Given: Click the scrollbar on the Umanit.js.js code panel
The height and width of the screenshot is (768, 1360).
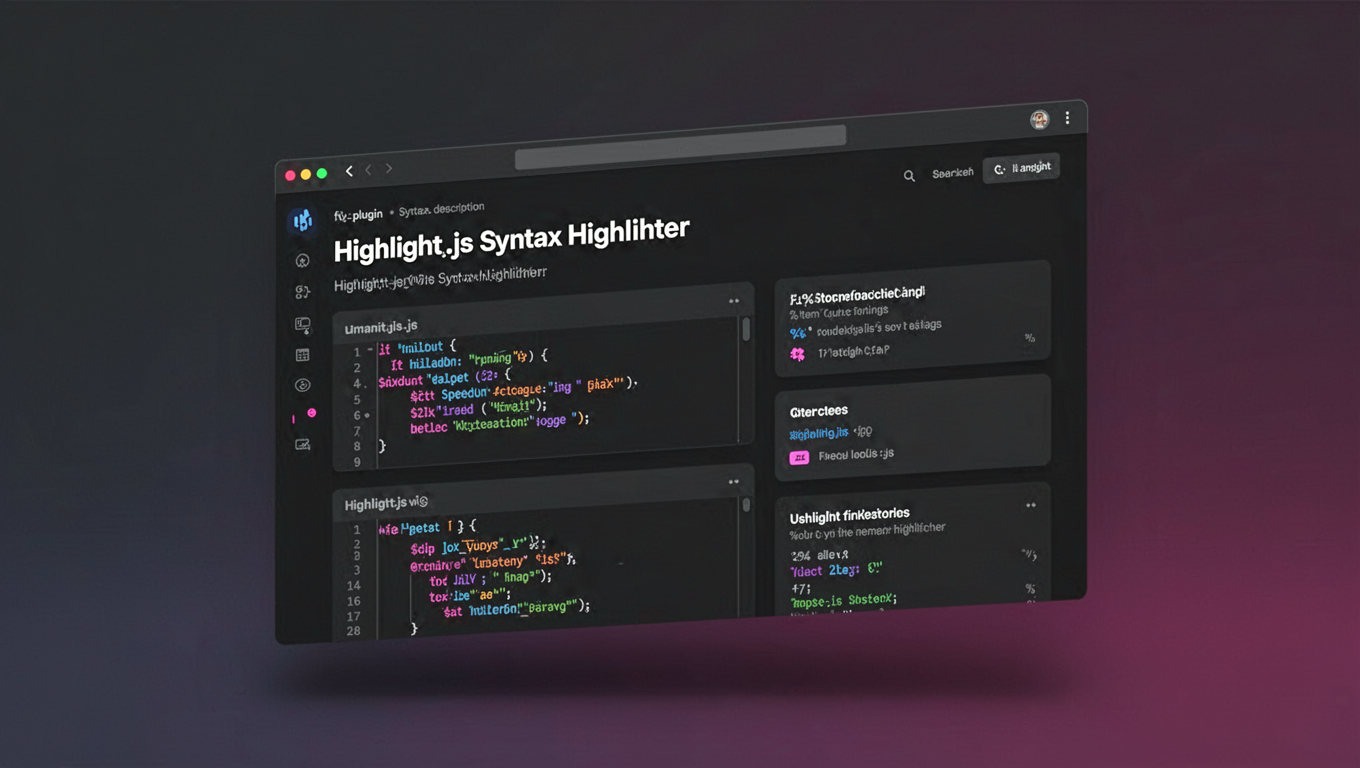Looking at the screenshot, I should (x=746, y=330).
